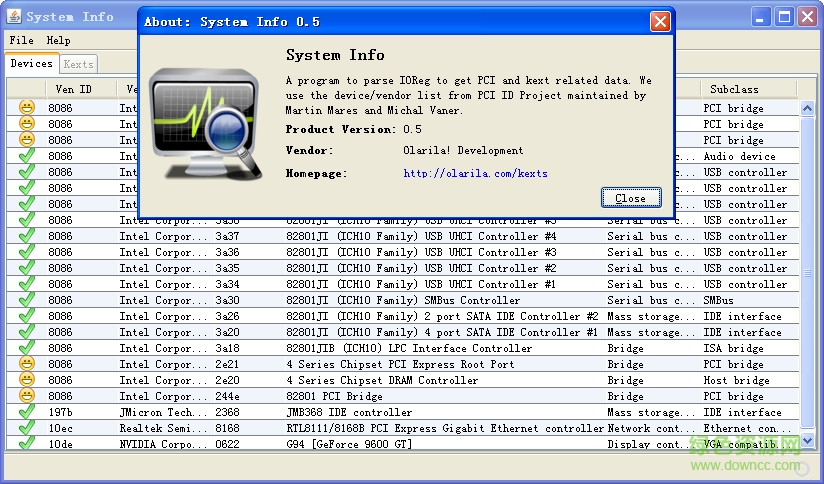Click the smiley icon for LPC Interface Controller
Viewport: 824px width, 484px height.
click(26, 347)
